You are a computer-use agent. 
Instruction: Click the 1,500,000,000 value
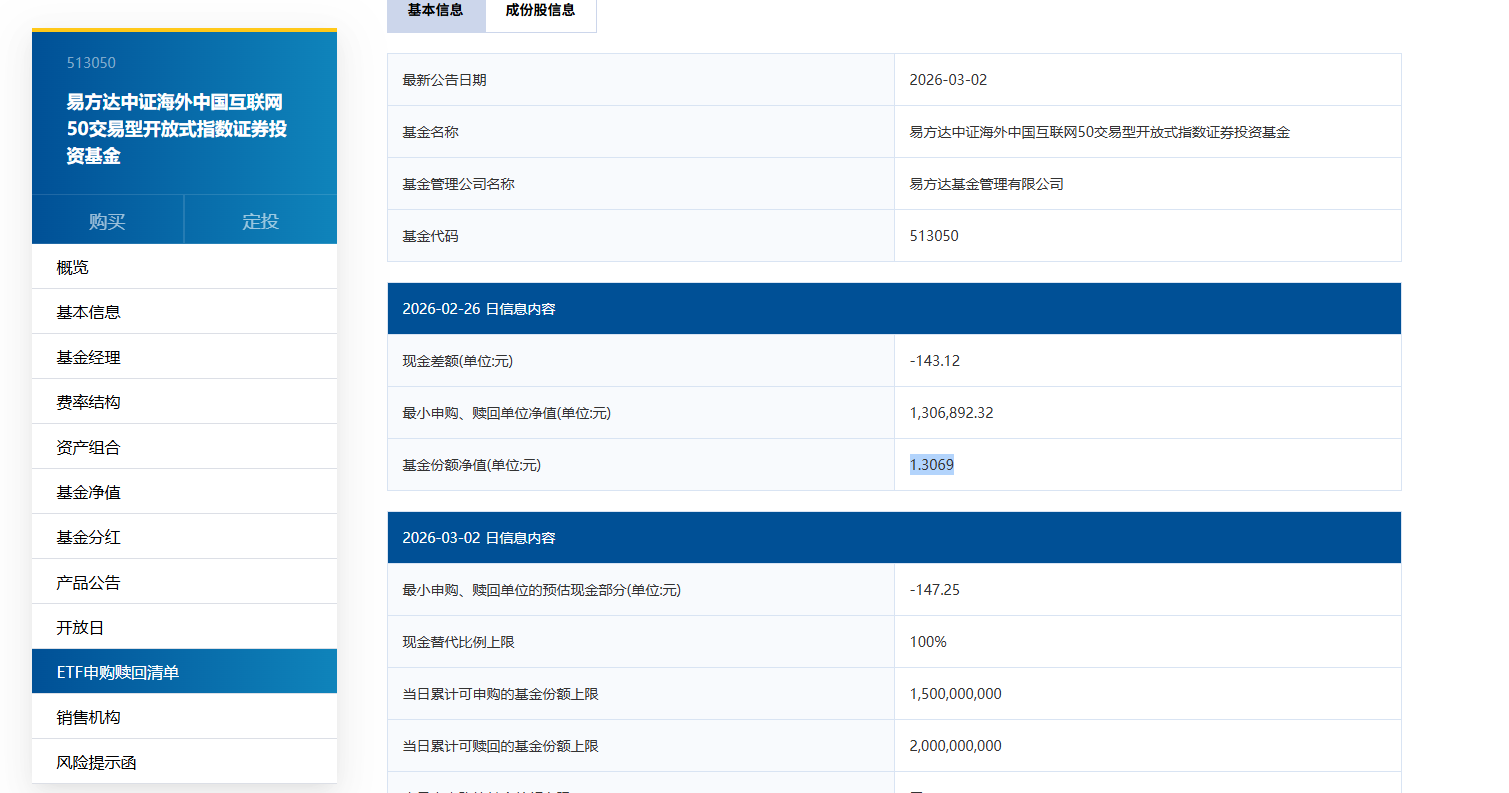[x=955, y=694]
